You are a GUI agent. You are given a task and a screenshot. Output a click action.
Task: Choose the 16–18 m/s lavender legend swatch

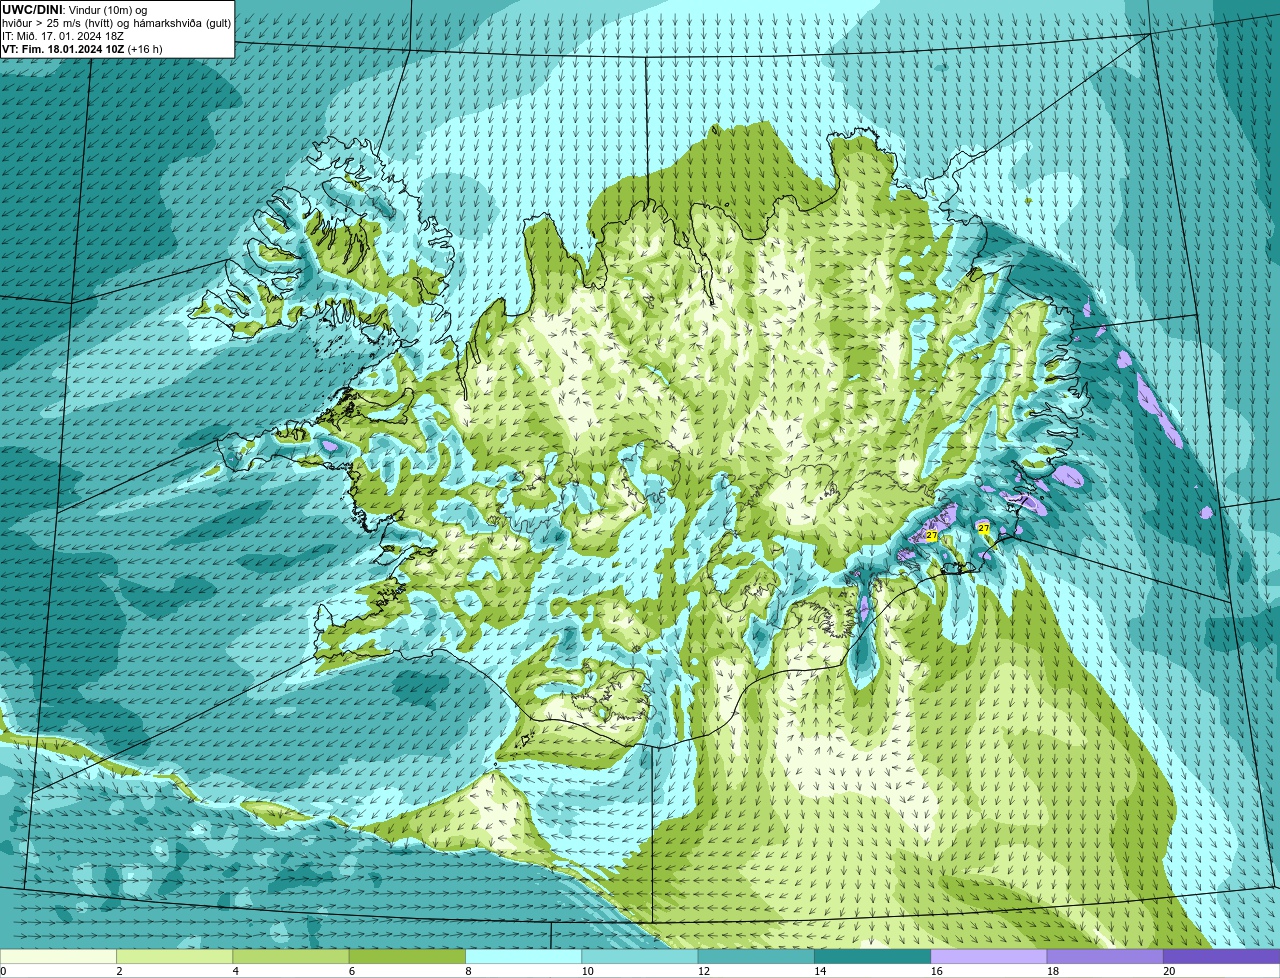[989, 956]
